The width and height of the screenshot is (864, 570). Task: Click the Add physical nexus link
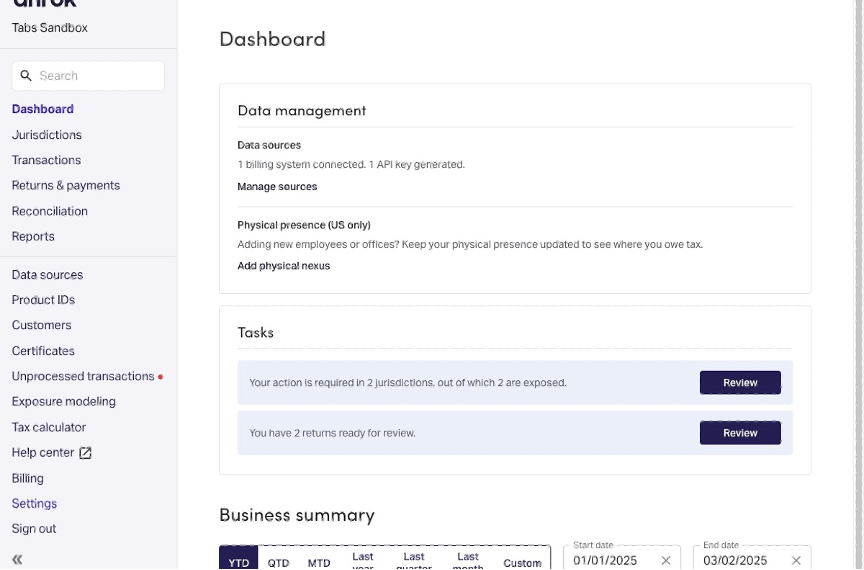283,266
